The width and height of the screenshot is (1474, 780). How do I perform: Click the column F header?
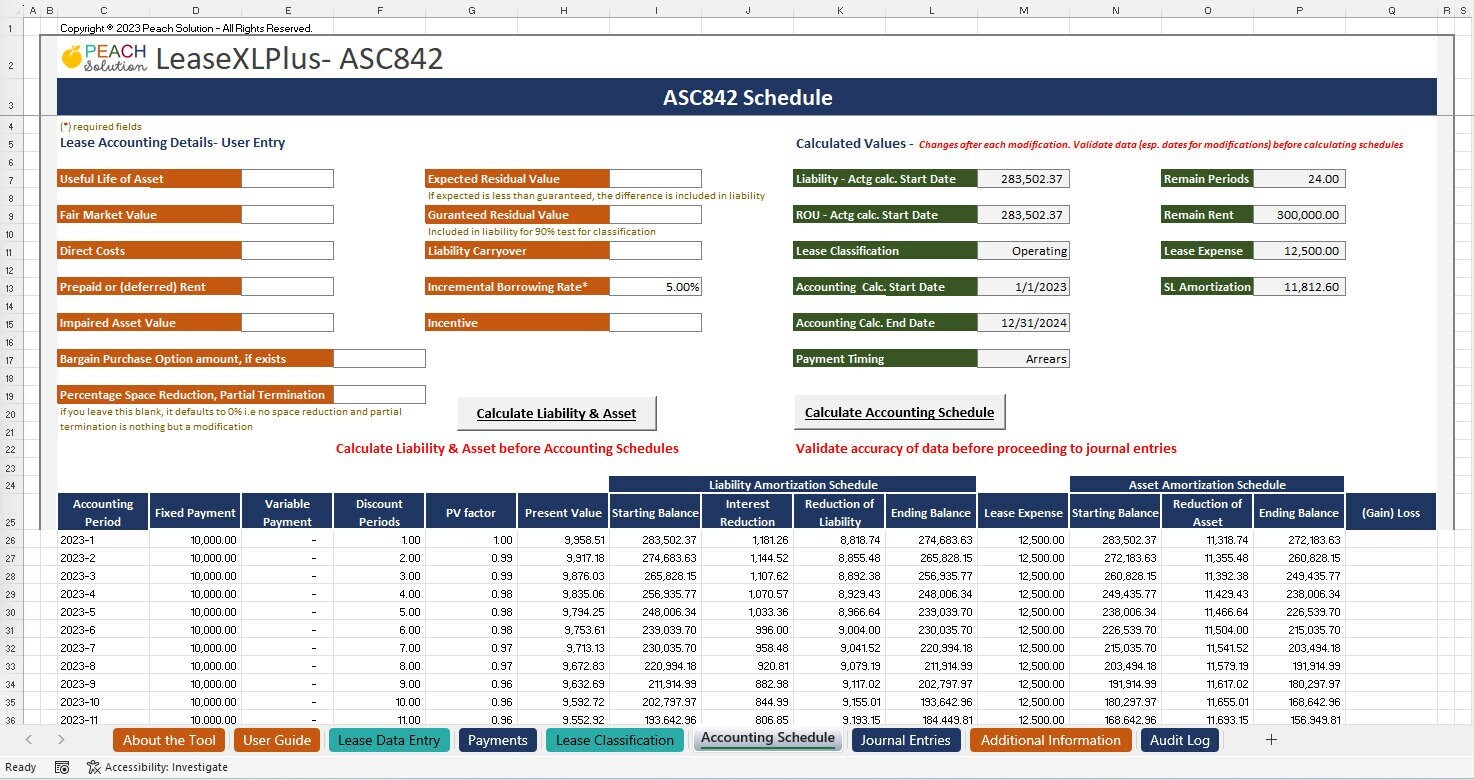pyautogui.click(x=379, y=10)
